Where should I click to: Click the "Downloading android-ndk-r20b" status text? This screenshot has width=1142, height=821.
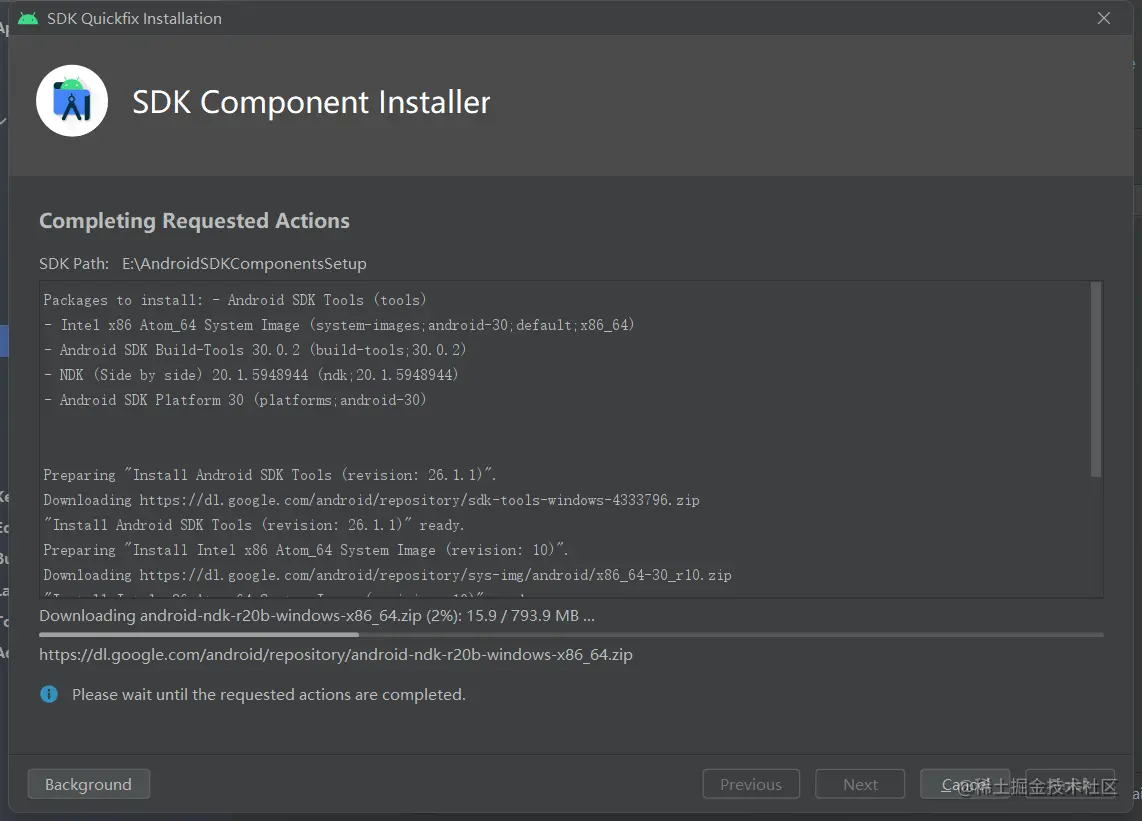point(316,615)
